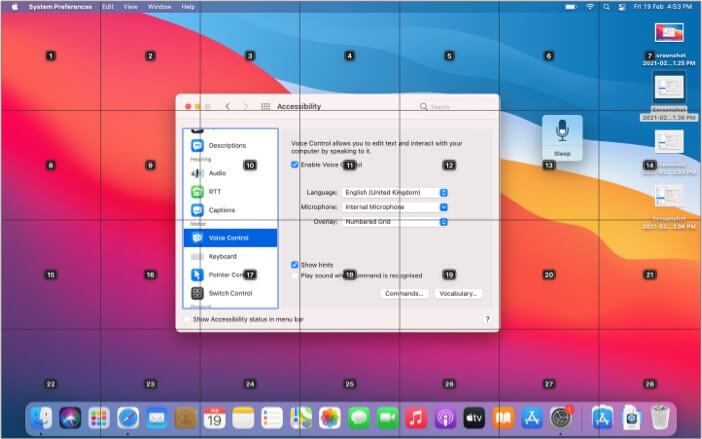Click the question mark help button

click(x=488, y=319)
